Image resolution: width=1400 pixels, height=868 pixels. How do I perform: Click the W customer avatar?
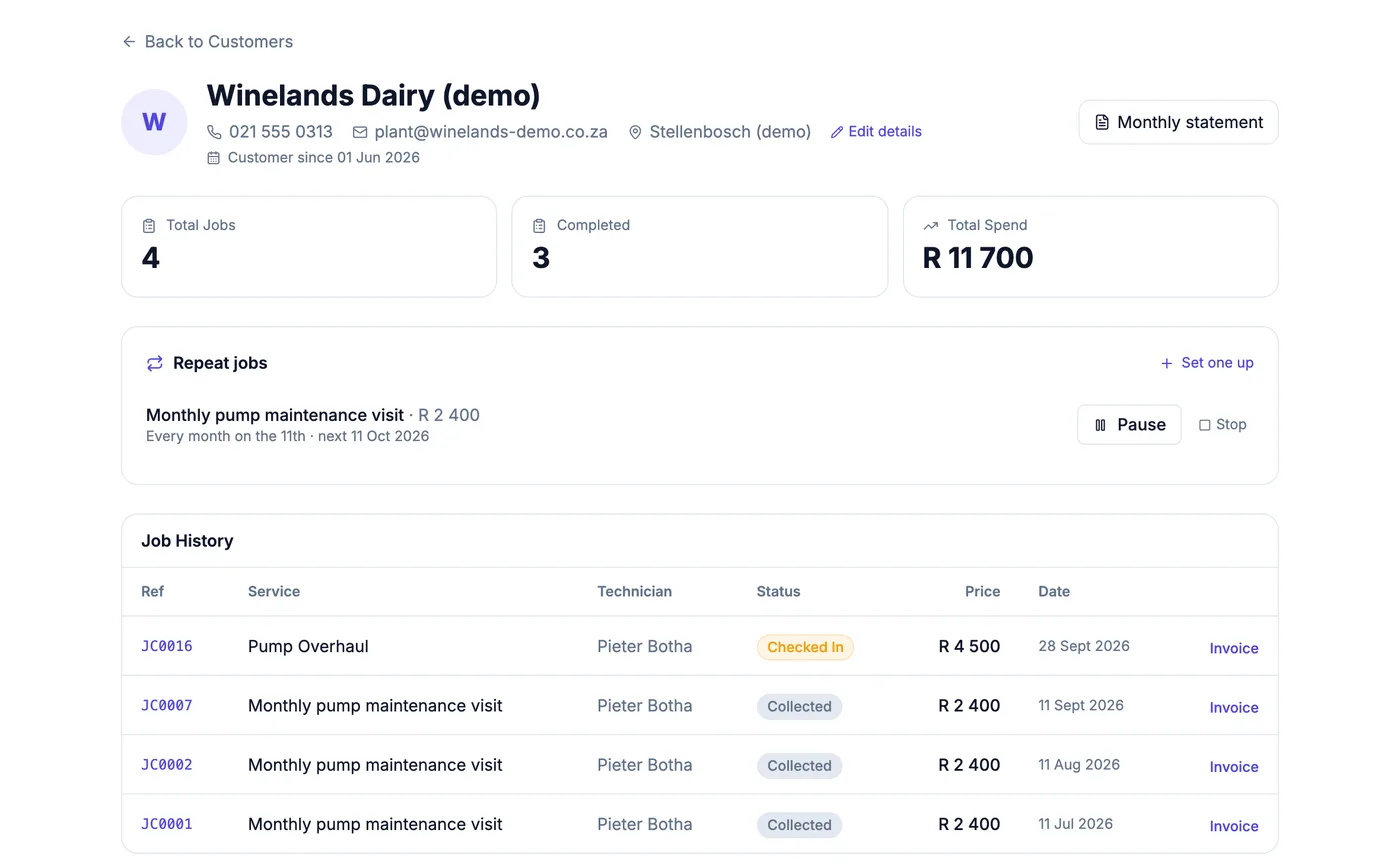pyautogui.click(x=154, y=122)
